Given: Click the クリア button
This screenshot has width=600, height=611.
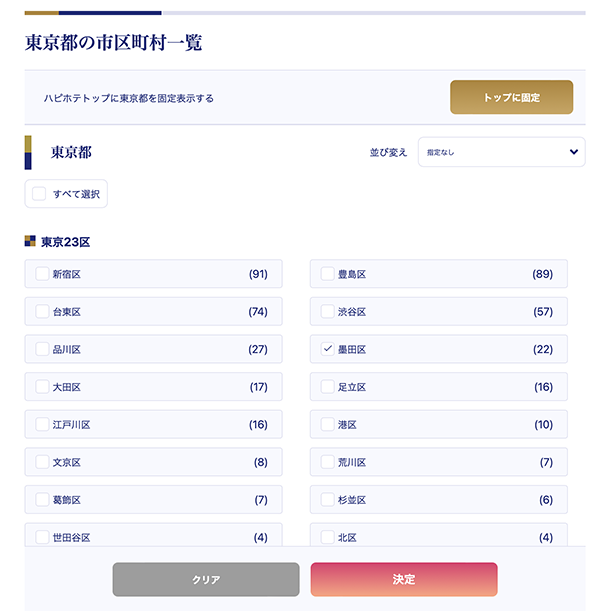Looking at the screenshot, I should [206, 579].
